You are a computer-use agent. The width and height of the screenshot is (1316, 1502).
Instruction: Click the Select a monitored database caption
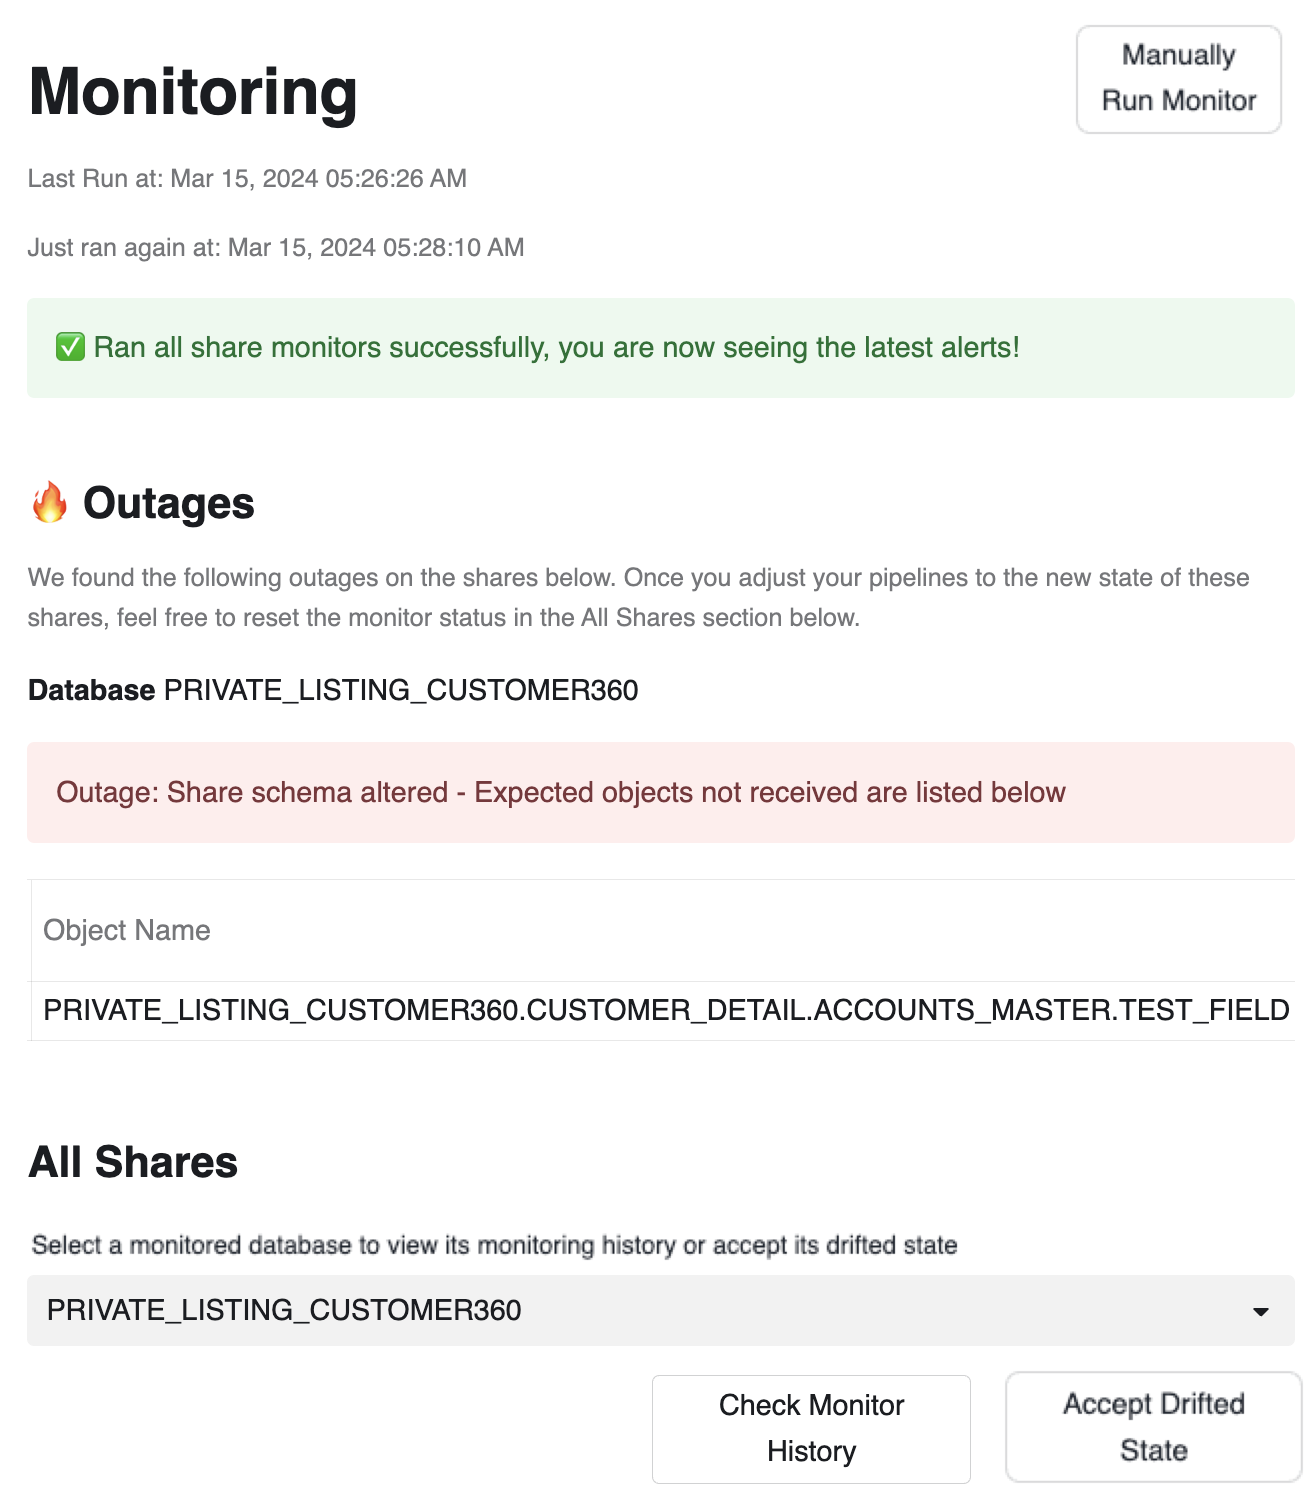tap(494, 1245)
